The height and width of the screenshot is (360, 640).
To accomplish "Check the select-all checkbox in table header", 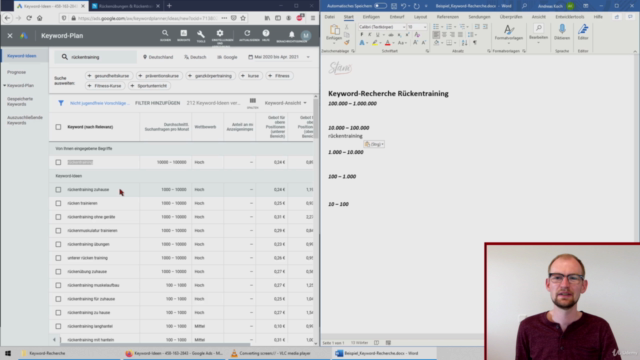I will 58,127.
